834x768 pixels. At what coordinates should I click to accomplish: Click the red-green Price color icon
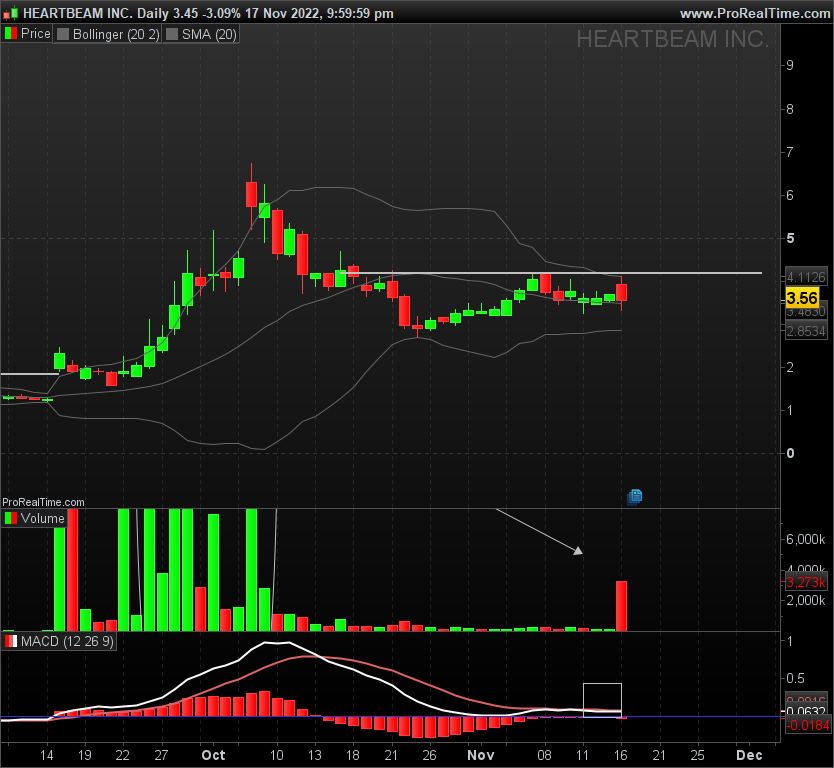(x=11, y=34)
